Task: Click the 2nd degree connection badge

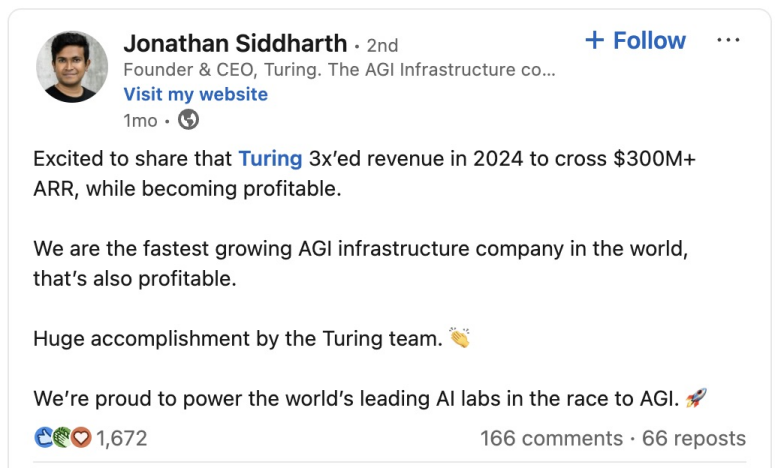Action: point(382,45)
